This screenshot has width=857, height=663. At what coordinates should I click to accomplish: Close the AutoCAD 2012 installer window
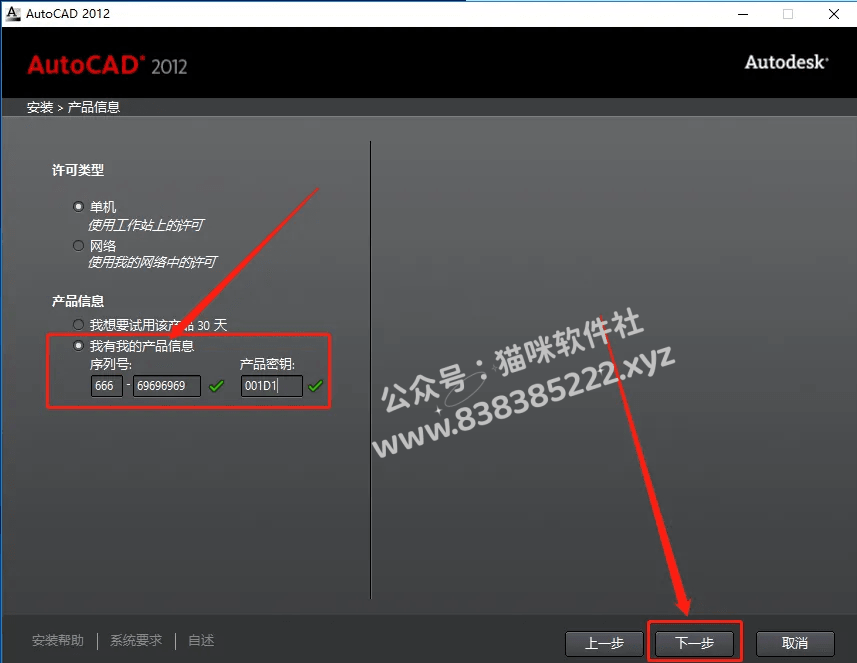coord(833,14)
